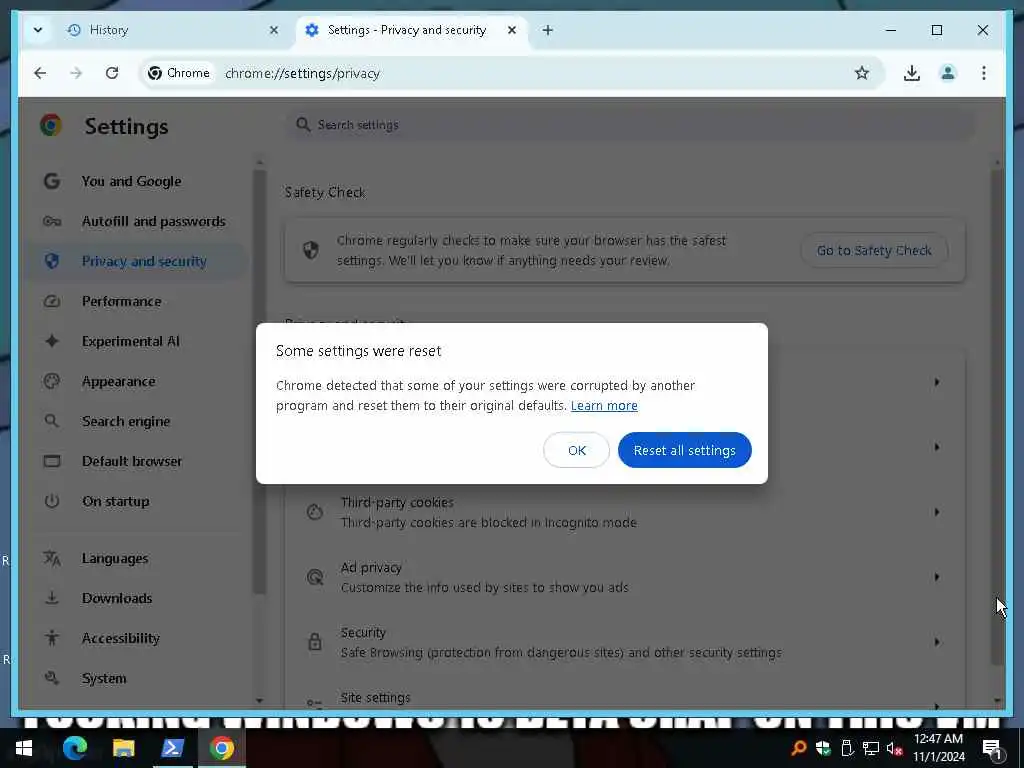Open a new tab
This screenshot has height=768, width=1024.
pos(548,30)
